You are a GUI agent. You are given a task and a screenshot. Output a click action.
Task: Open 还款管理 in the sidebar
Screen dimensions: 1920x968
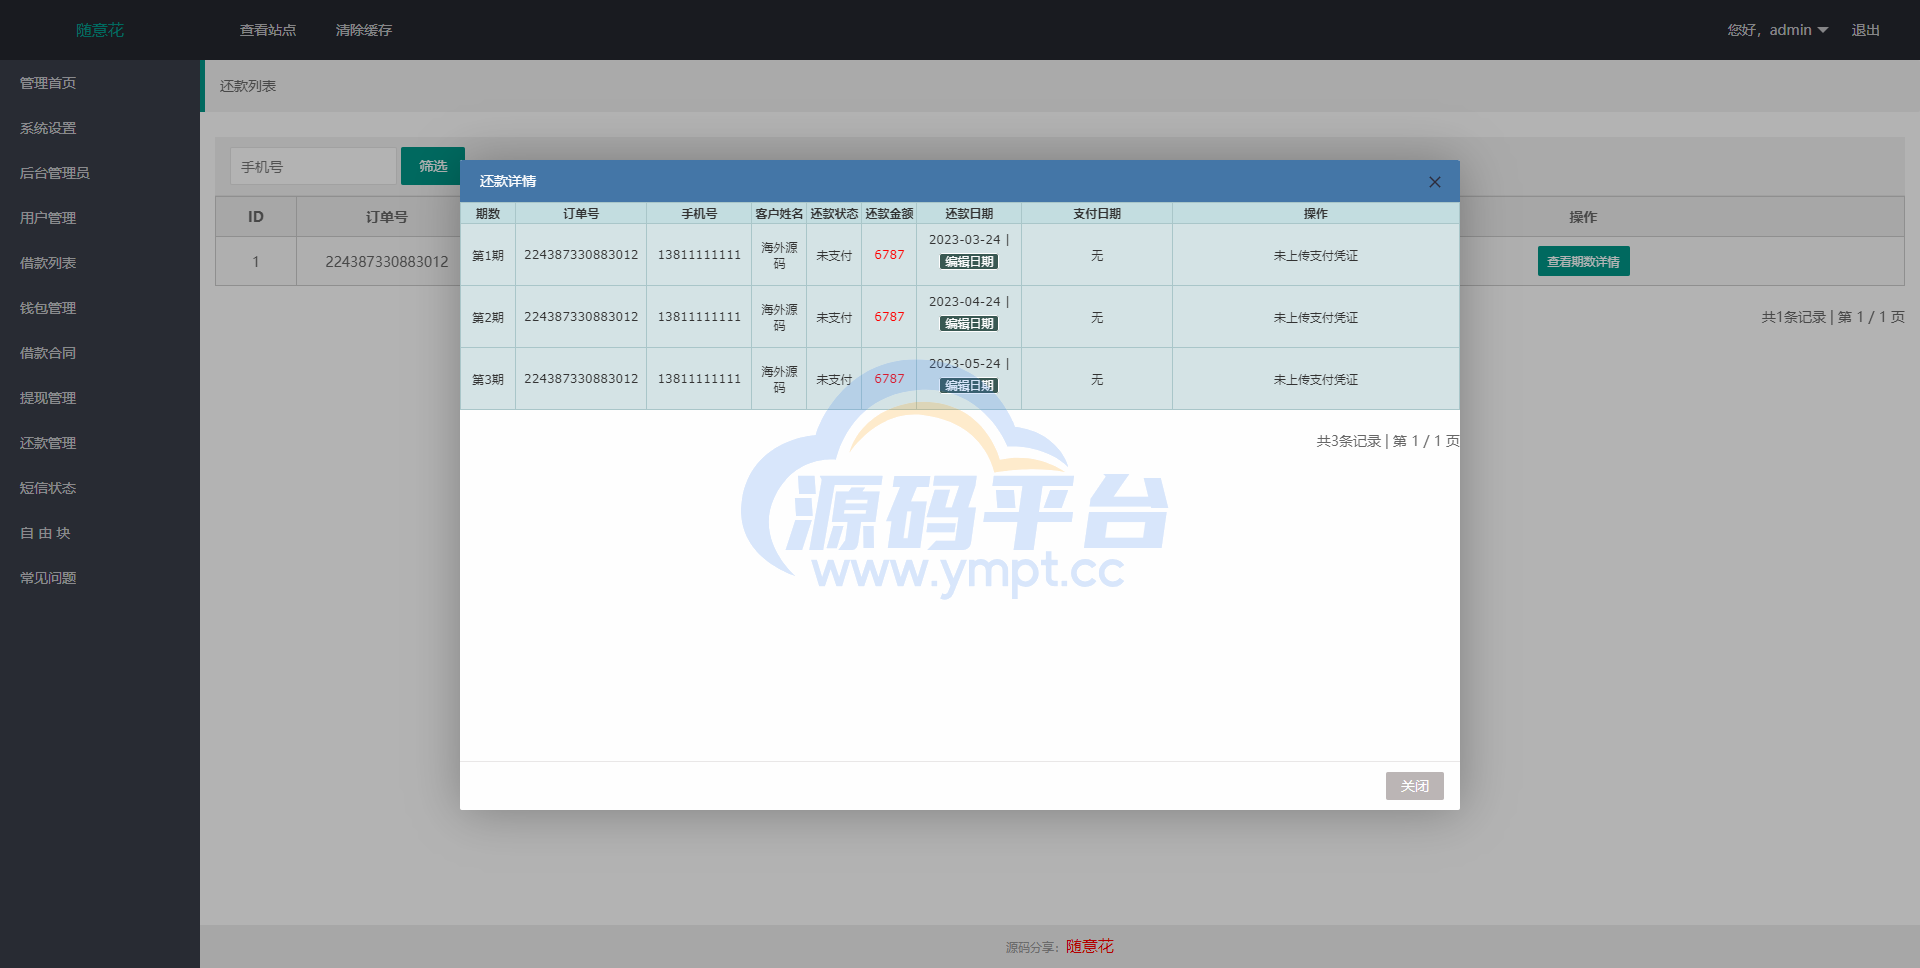pos(48,443)
